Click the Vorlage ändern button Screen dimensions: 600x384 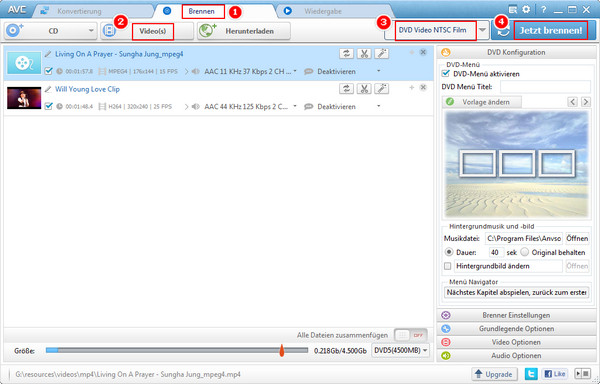[x=482, y=102]
